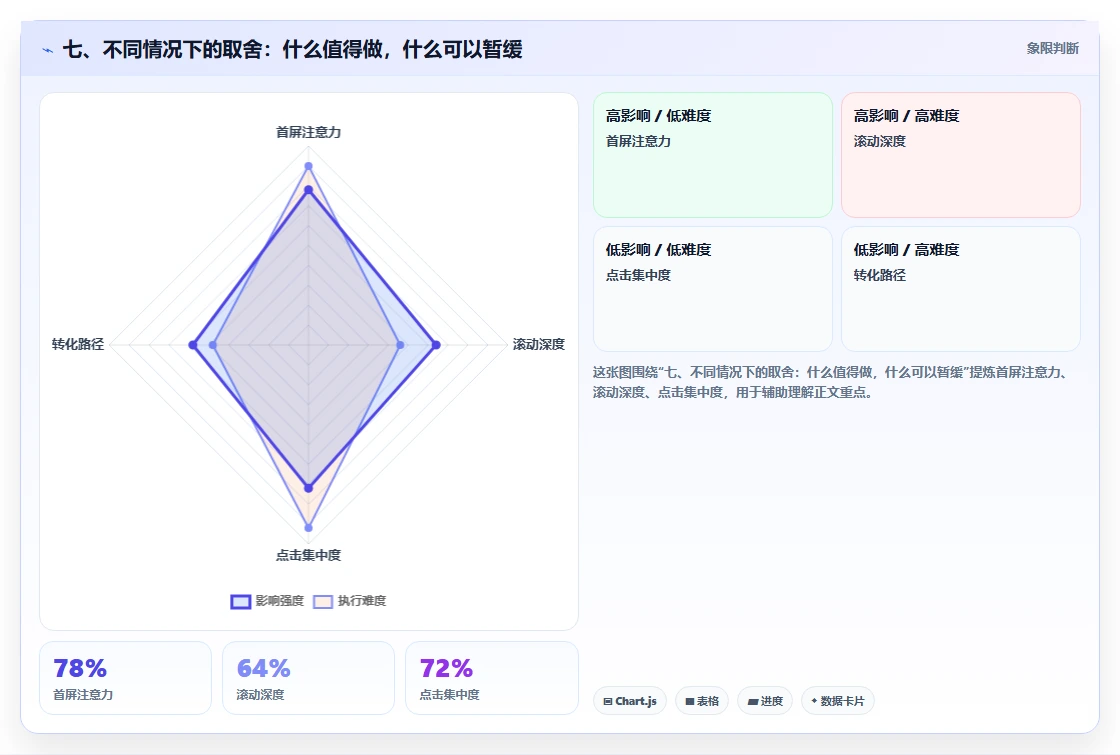Click the 数据卡片 tag chip
The image size is (1120, 755).
point(838,701)
